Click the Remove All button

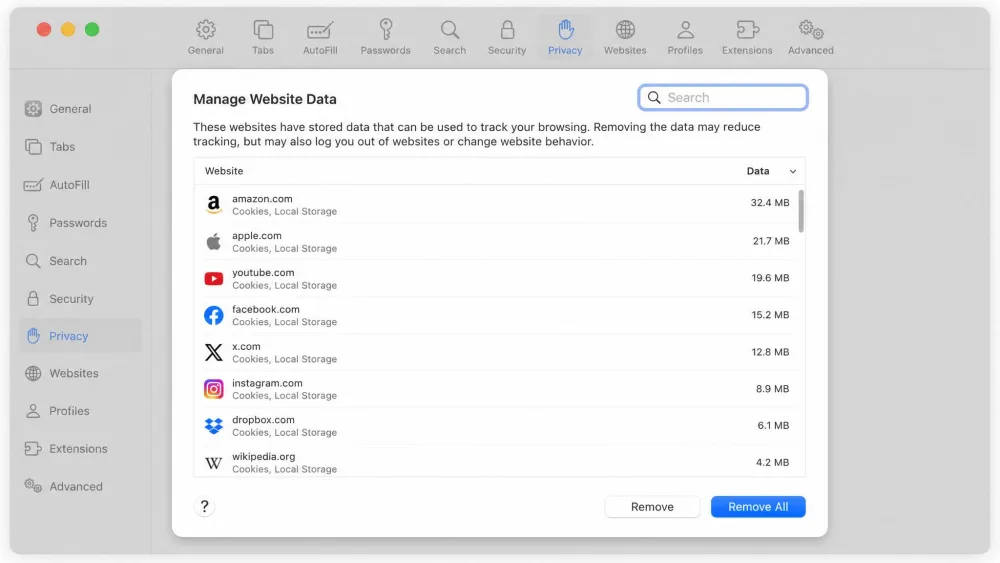(758, 506)
